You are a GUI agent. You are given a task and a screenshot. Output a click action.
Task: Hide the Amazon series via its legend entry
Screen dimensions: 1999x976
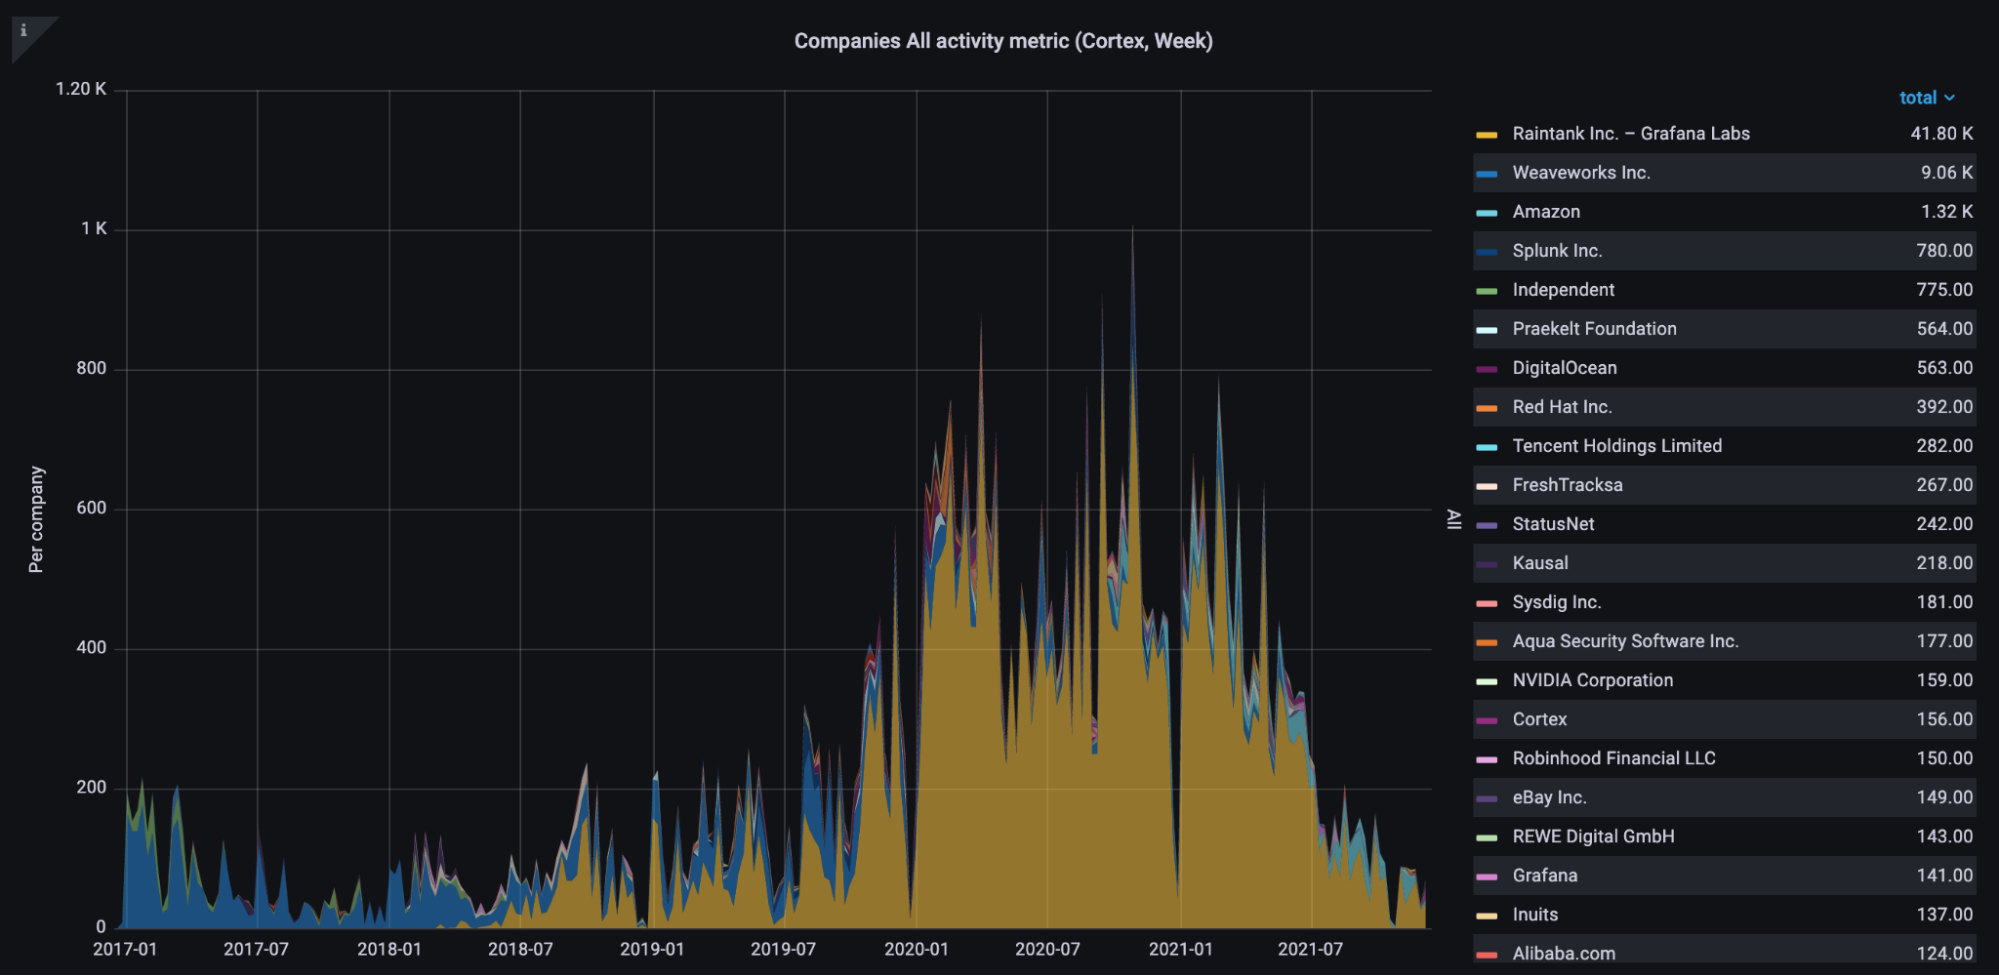[1545, 211]
